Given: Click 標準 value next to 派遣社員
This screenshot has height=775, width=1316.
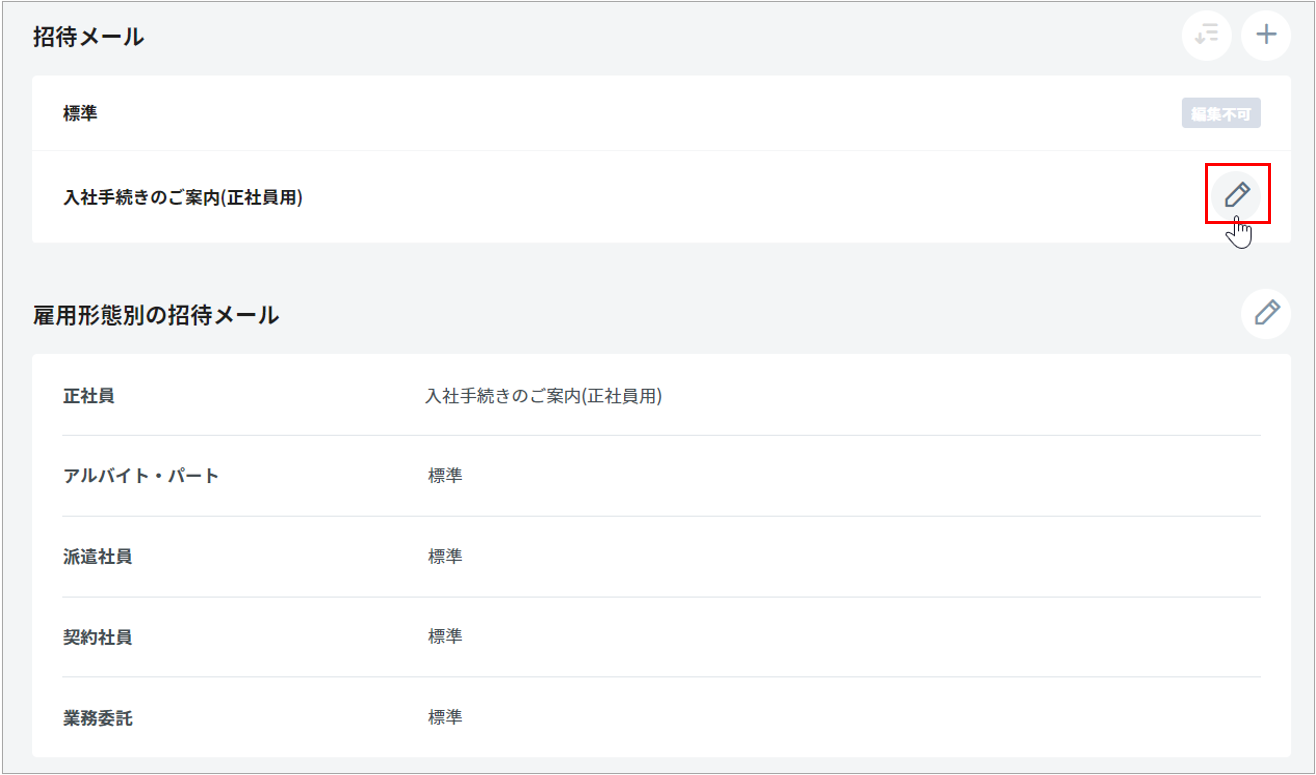Looking at the screenshot, I should pyautogui.click(x=445, y=557).
